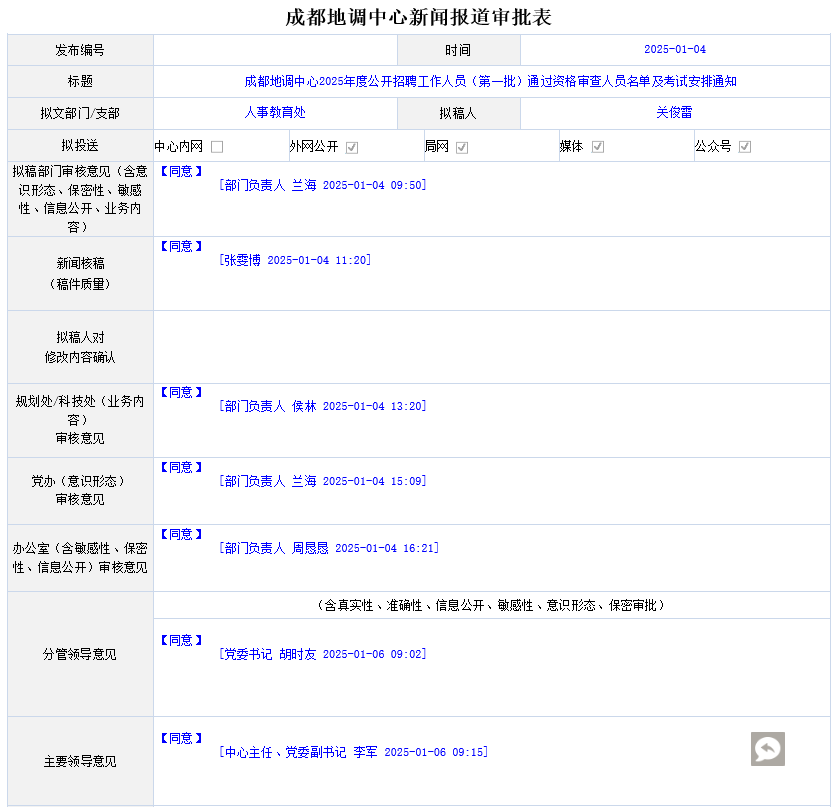
Task: Click the 新闻核稿（稿件质量） label
Action: [80, 274]
